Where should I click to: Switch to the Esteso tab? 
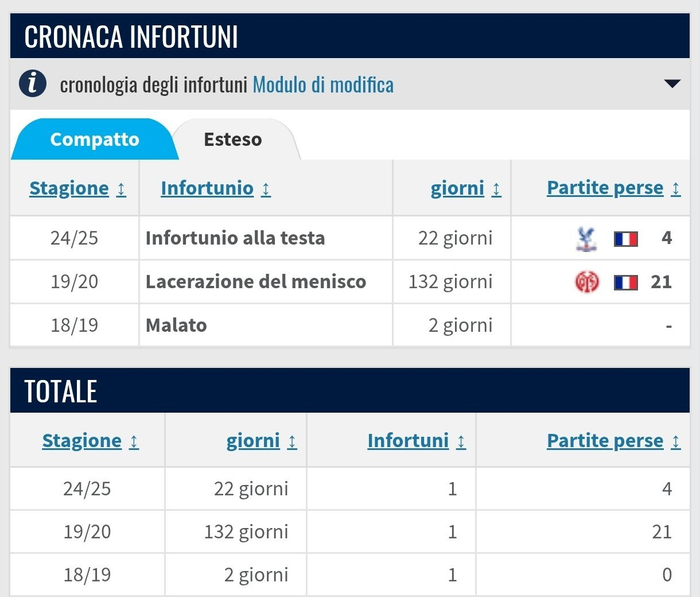(233, 139)
